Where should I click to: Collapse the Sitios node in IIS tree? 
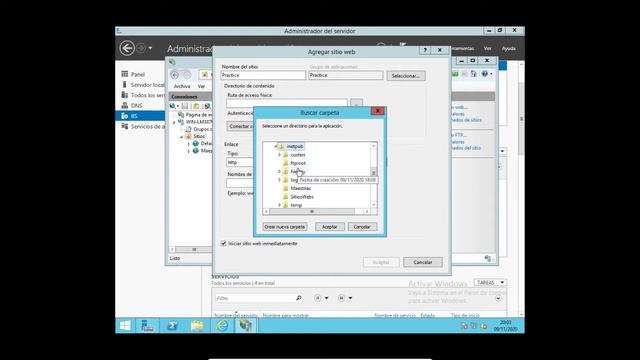(182, 137)
